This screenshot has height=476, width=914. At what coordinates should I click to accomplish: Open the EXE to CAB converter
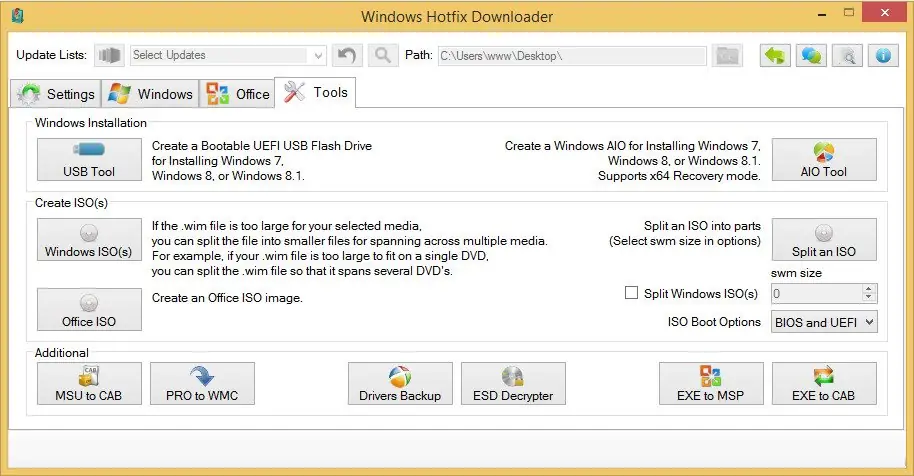click(824, 383)
